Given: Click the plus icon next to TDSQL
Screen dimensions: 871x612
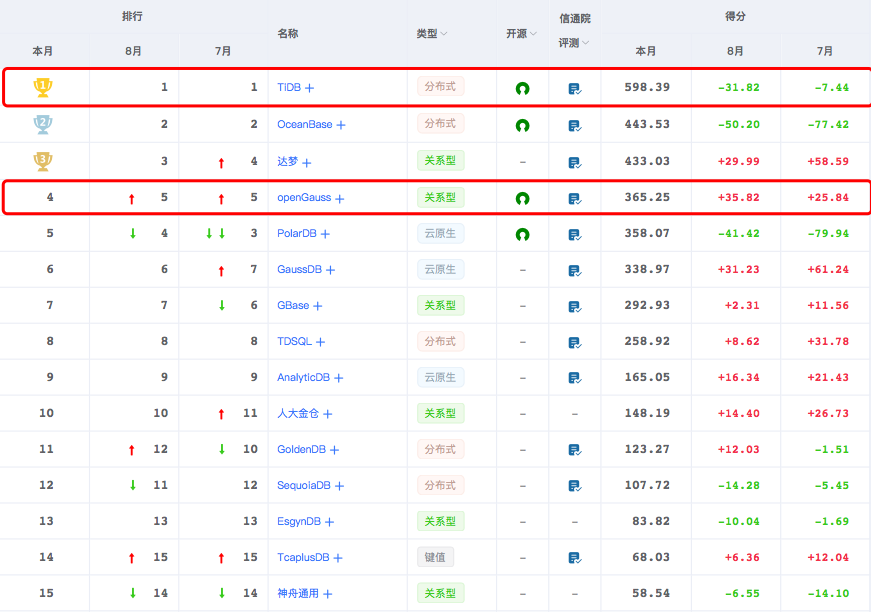Looking at the screenshot, I should (x=321, y=342).
